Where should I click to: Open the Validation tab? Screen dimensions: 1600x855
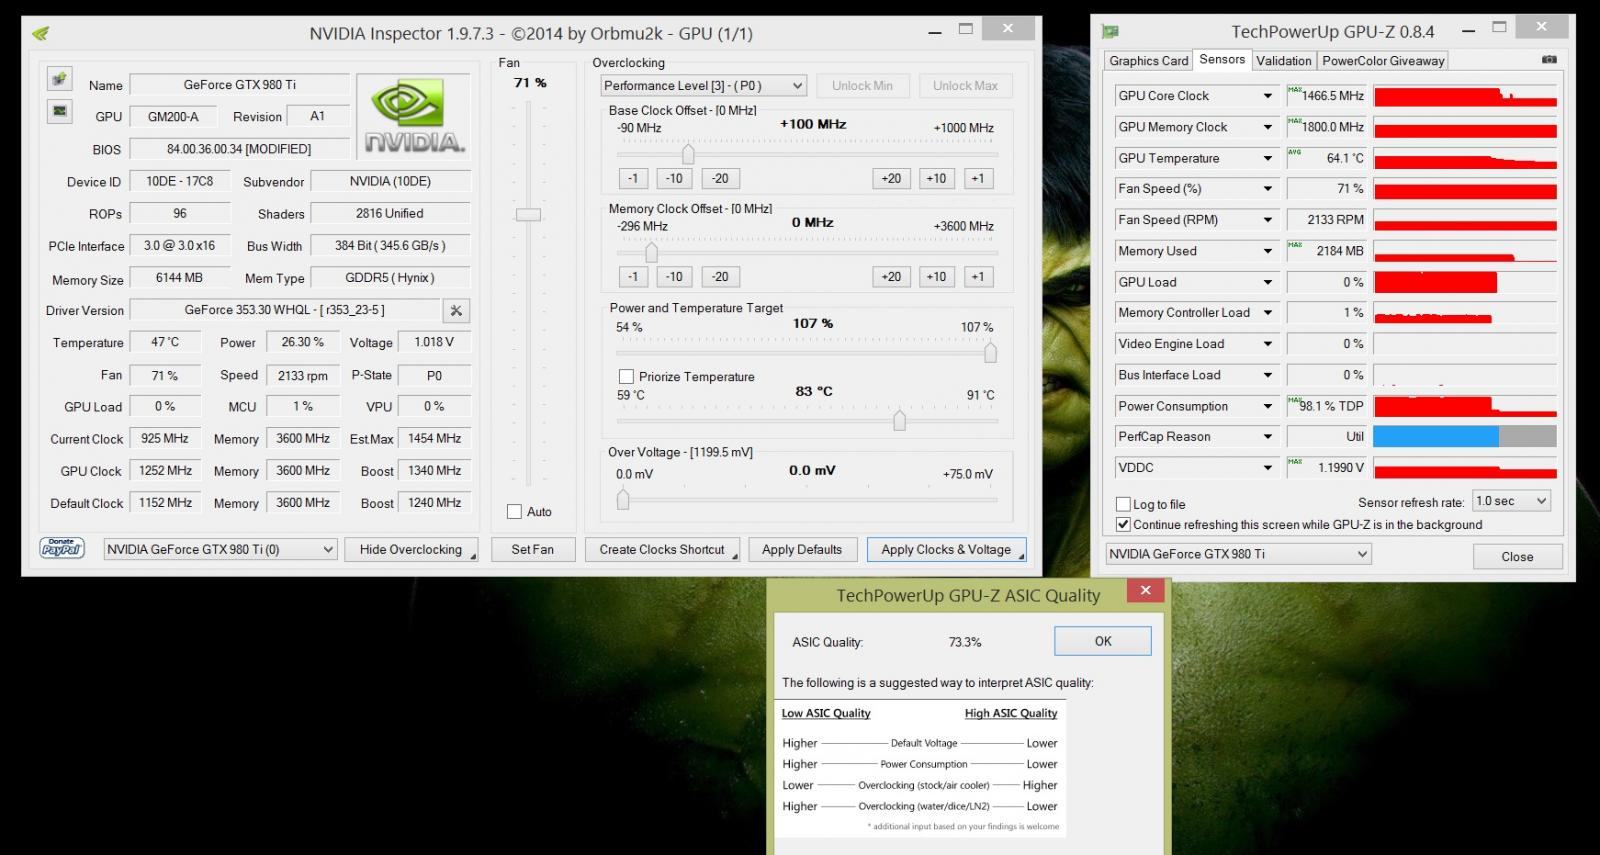coord(1283,61)
